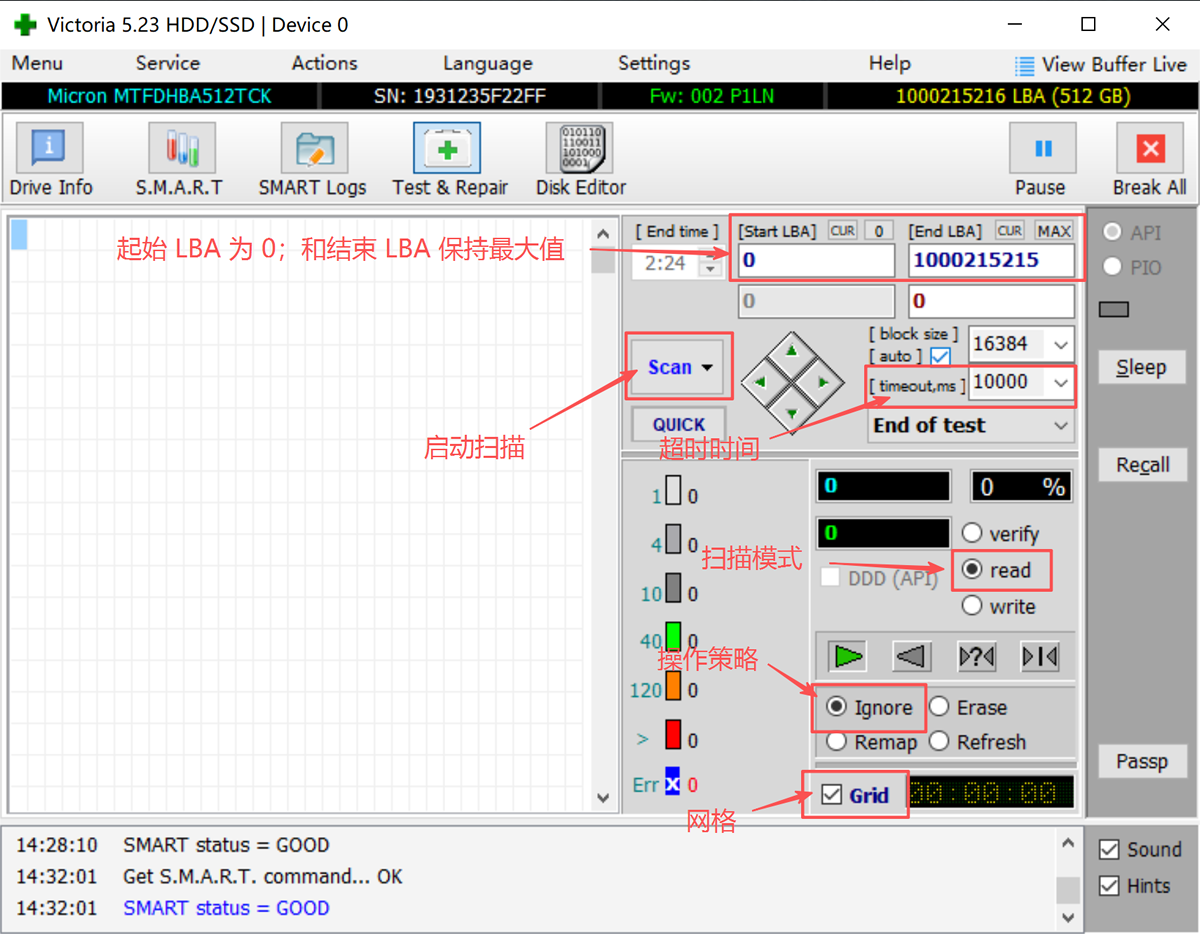Viewport: 1200px width, 934px height.
Task: Open the Settings menu
Action: point(654,63)
